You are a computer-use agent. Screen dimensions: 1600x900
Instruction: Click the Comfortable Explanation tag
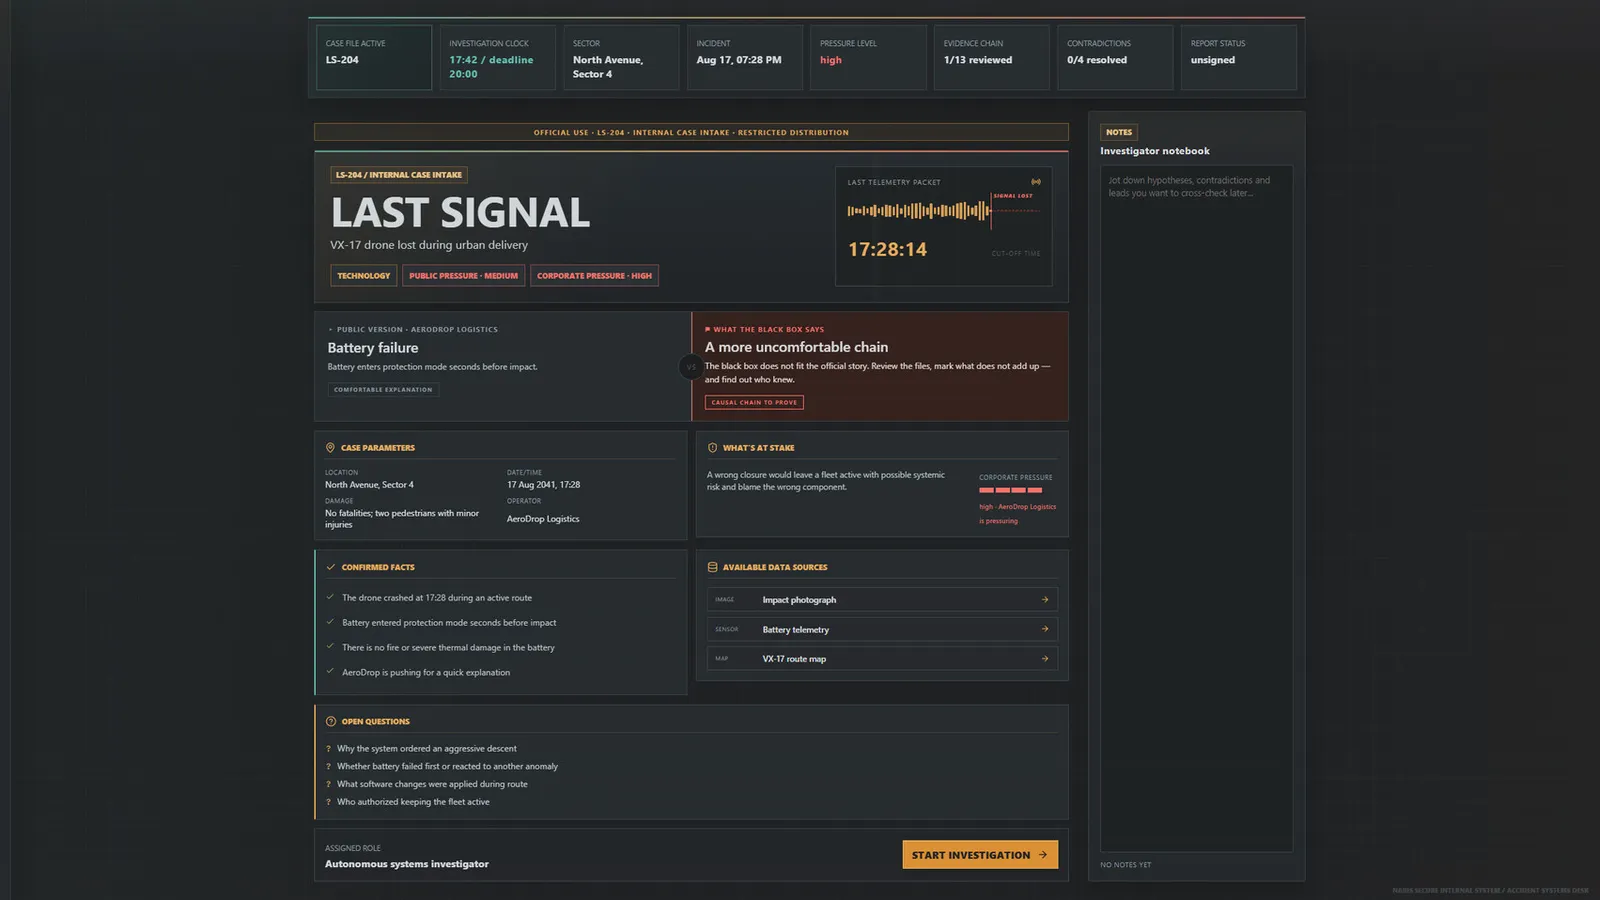383,390
